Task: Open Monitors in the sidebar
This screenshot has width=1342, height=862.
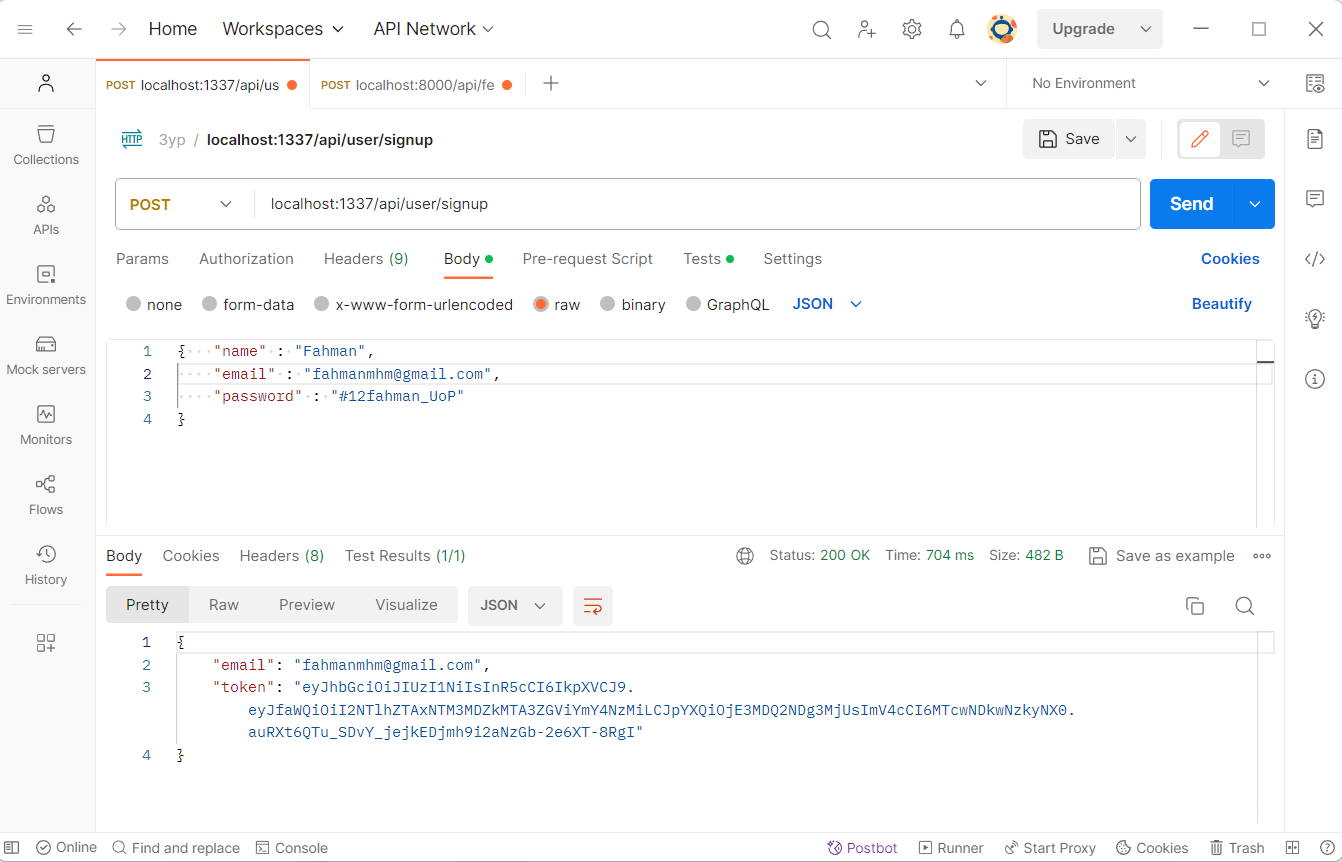Action: click(x=46, y=425)
